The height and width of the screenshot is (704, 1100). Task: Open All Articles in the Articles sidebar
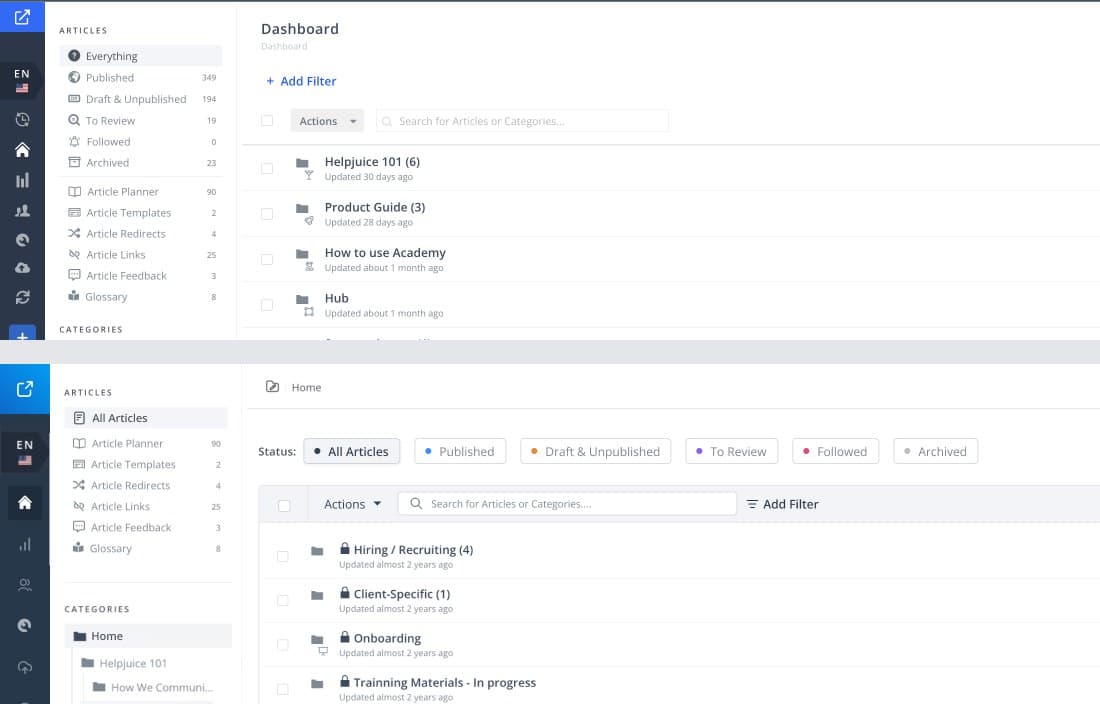(146, 418)
